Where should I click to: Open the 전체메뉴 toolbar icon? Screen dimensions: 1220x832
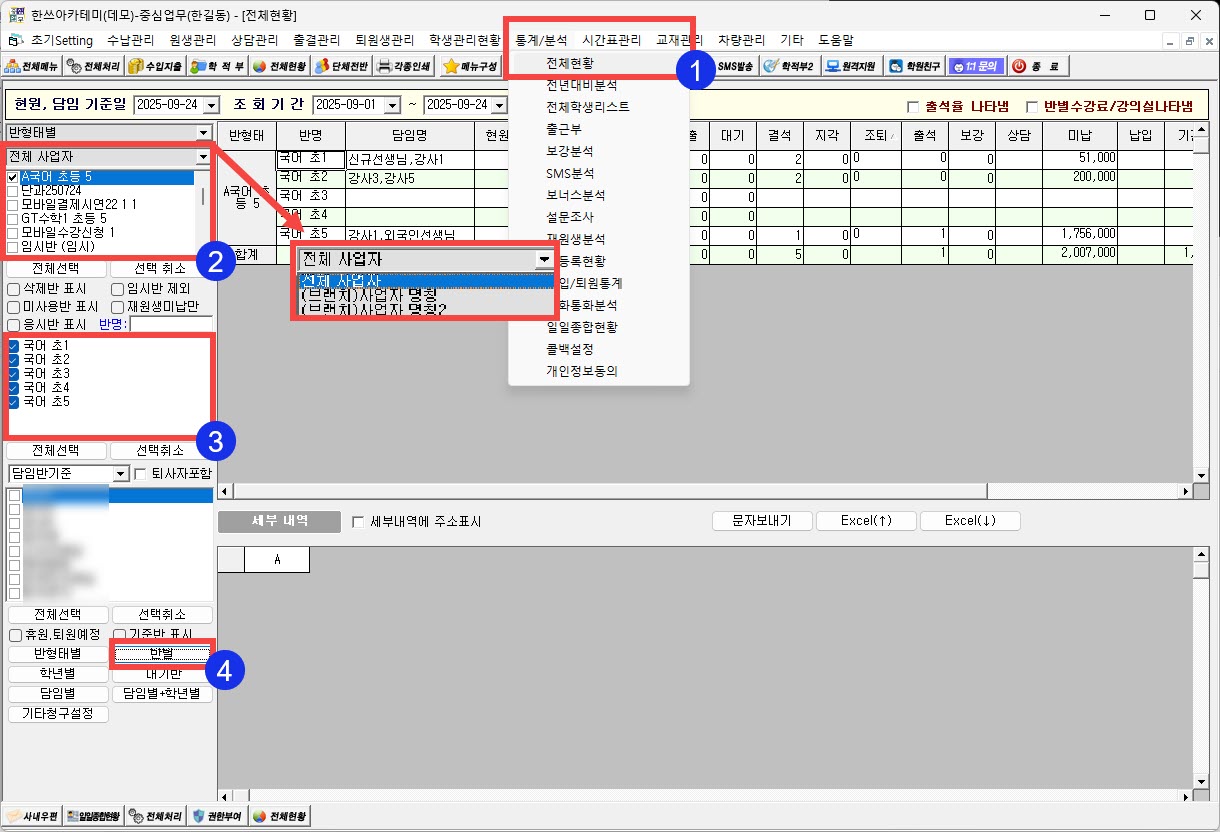pos(31,67)
